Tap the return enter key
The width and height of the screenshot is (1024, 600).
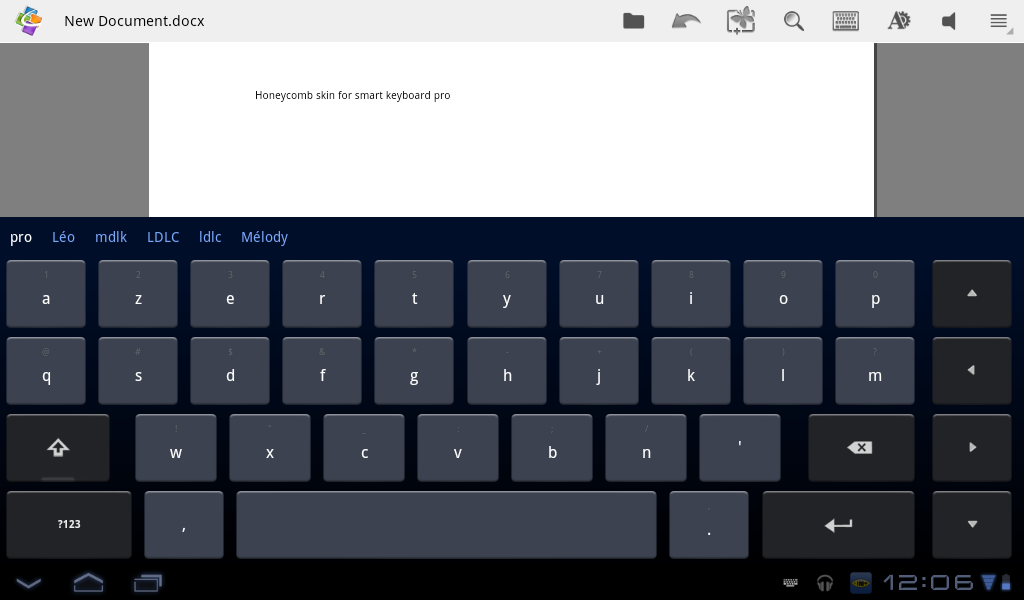(839, 525)
